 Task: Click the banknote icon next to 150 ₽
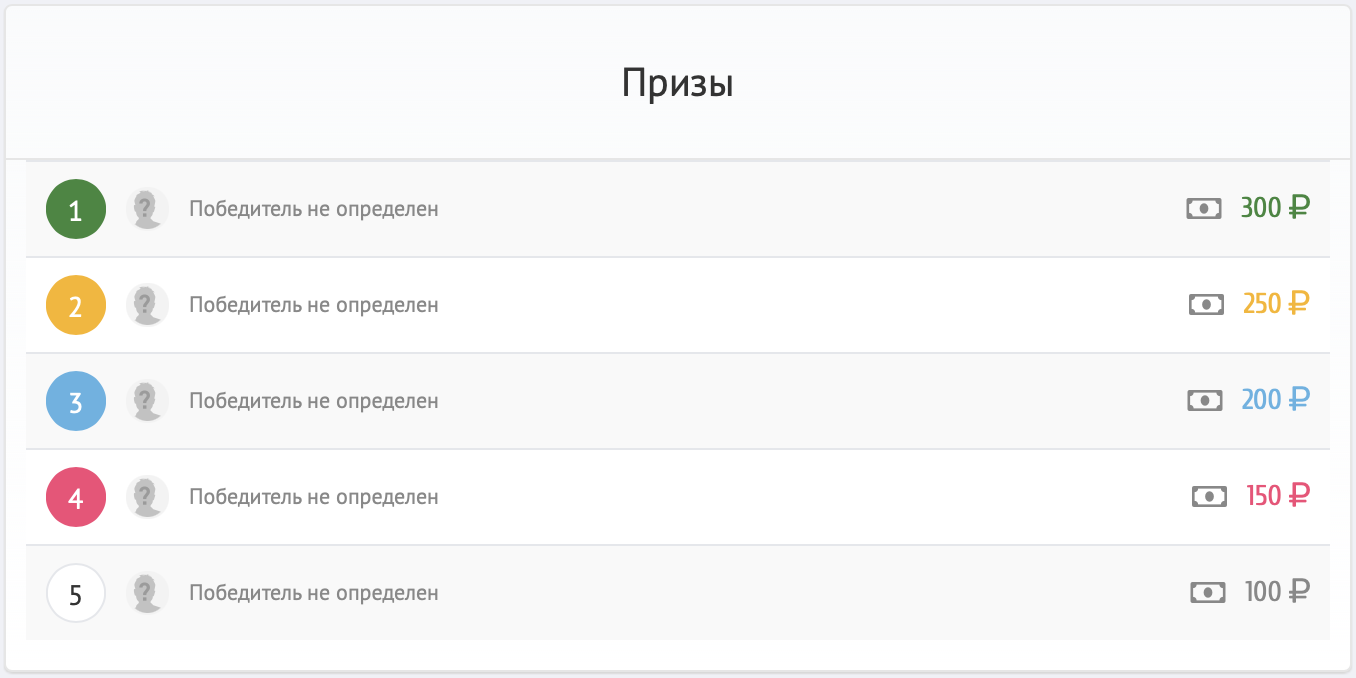(x=1209, y=496)
